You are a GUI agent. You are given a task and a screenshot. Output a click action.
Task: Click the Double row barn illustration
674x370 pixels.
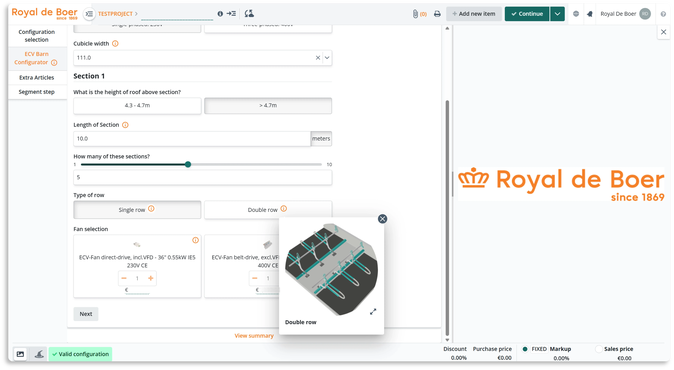pyautogui.click(x=331, y=269)
